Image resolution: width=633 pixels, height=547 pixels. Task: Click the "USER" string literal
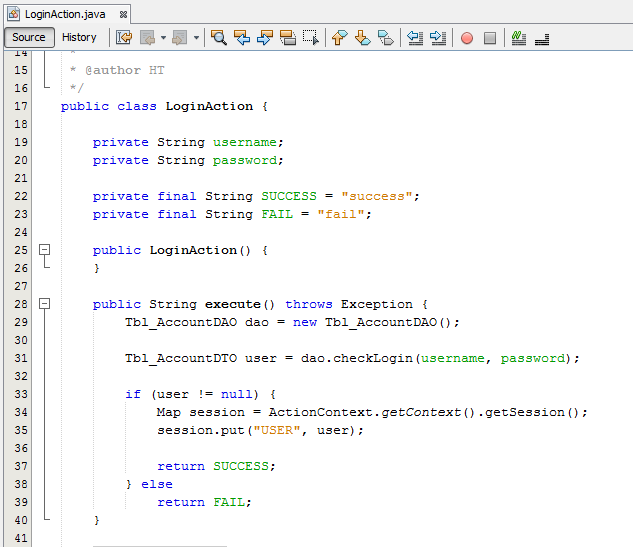[277, 430]
